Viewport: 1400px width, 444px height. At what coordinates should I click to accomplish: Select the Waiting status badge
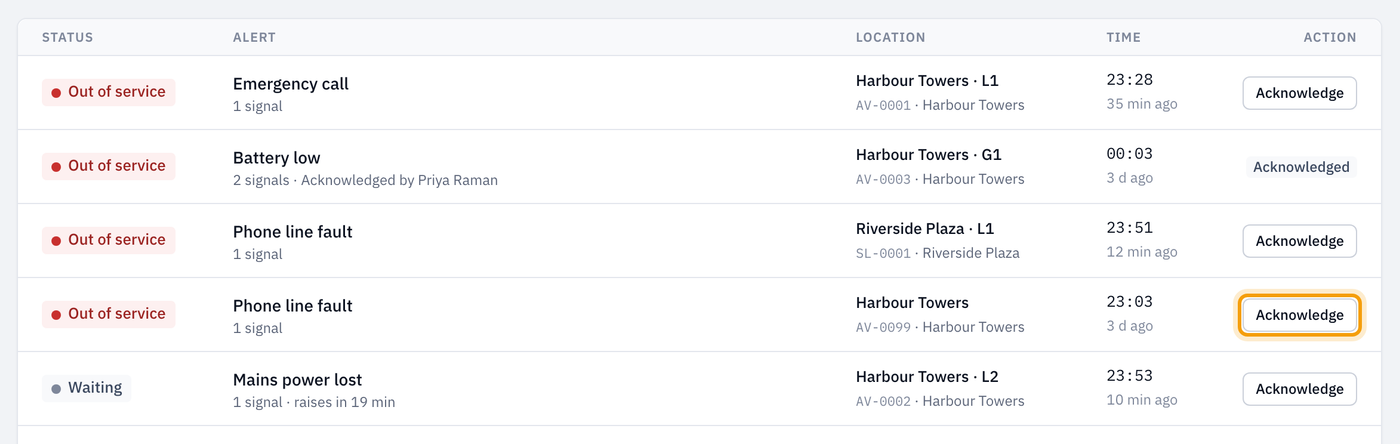(x=86, y=388)
